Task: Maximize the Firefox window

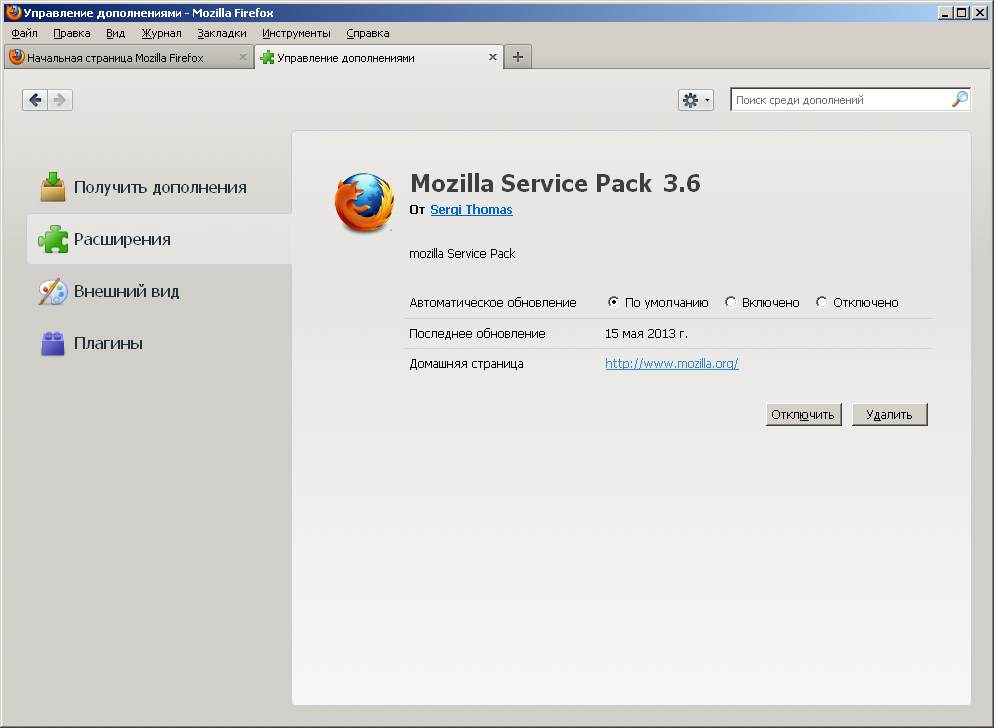Action: click(962, 13)
